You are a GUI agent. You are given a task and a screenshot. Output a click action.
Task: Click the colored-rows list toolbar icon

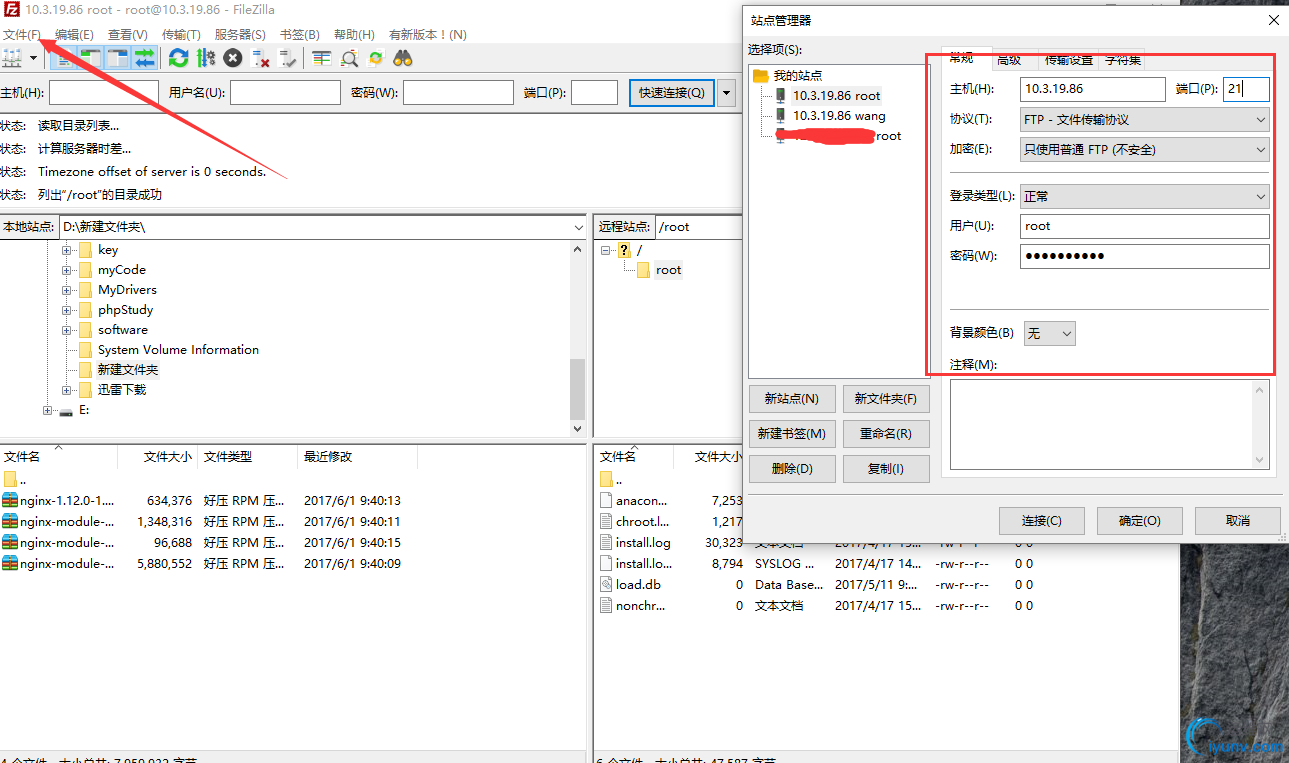tap(321, 58)
